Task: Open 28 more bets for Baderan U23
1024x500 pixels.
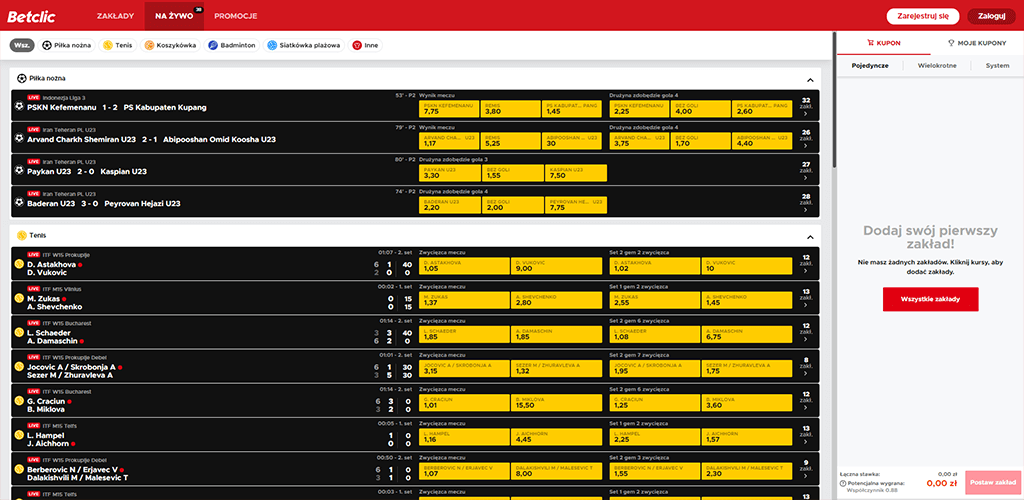Action: click(x=806, y=203)
